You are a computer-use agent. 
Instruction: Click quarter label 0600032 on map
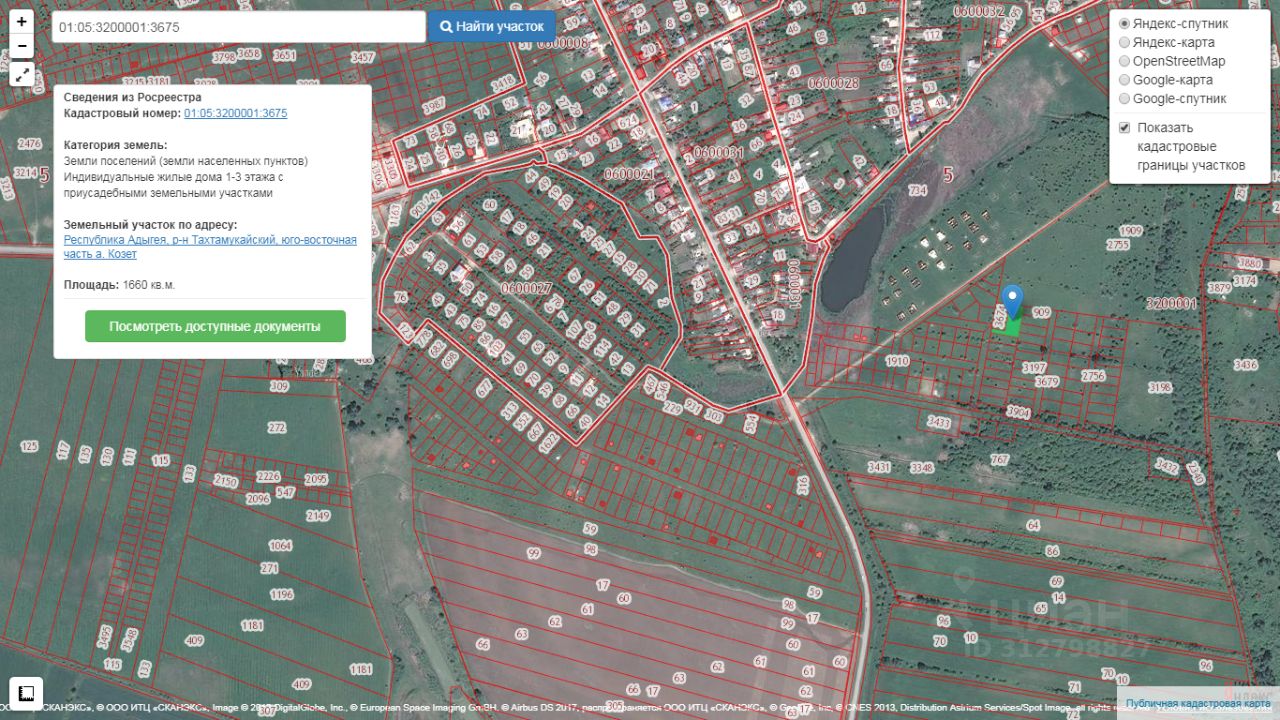(x=979, y=11)
